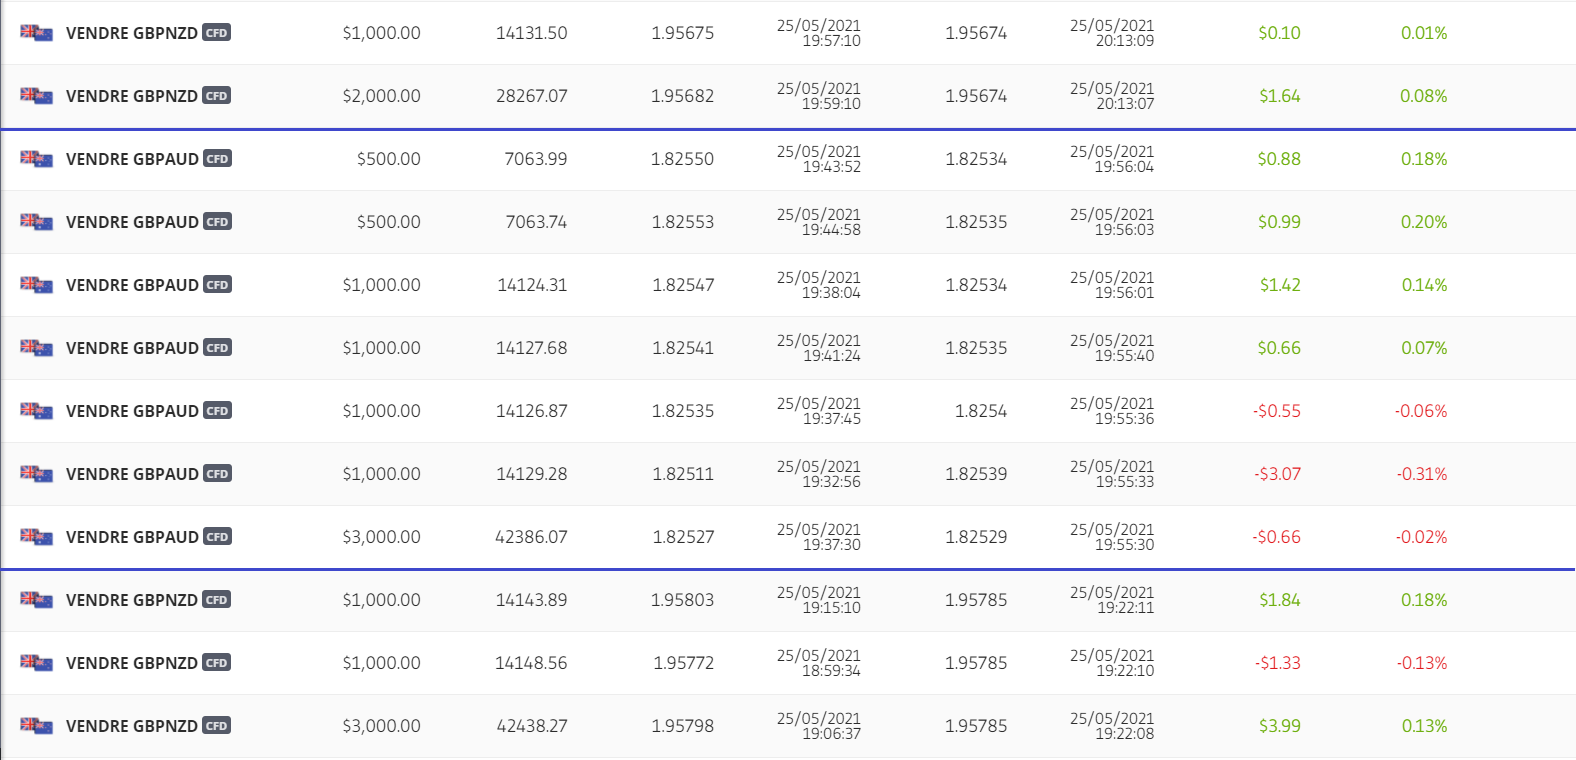Click CFD badge on GBPNZD trade losing $1.33
The image size is (1576, 760).
click(x=216, y=663)
